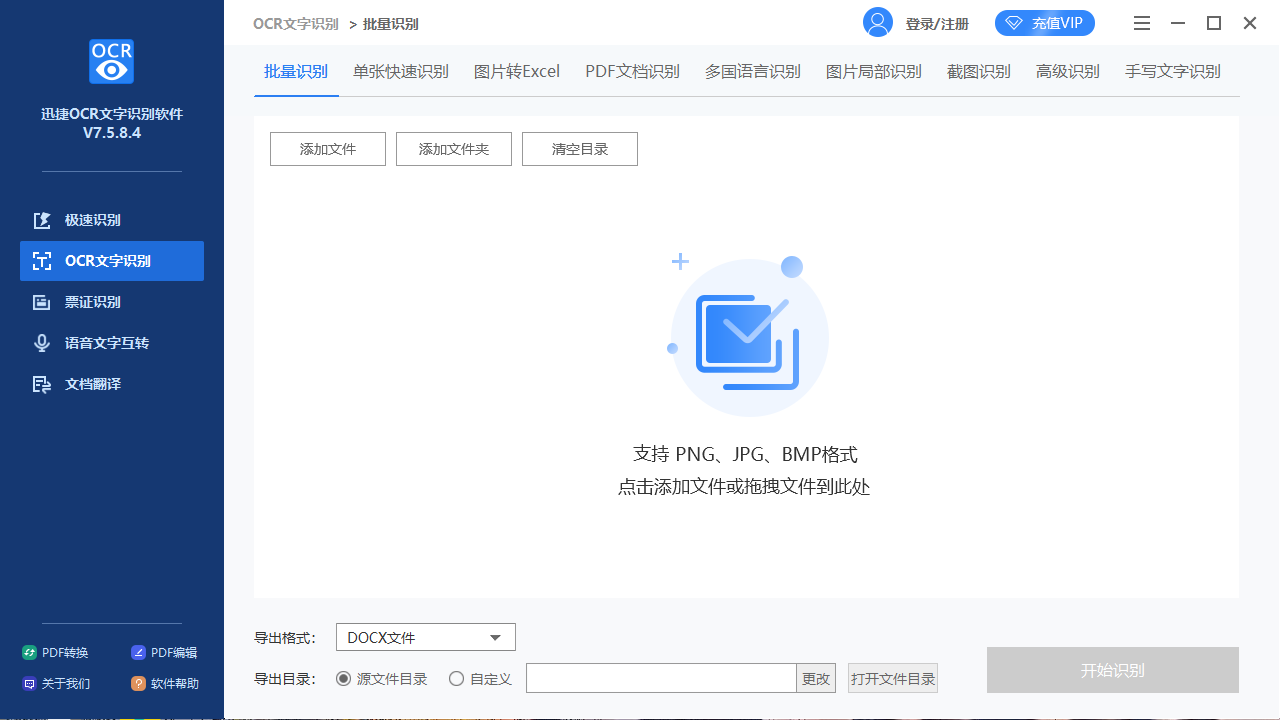Click the user avatar login icon
The image size is (1280, 720).
878,23
